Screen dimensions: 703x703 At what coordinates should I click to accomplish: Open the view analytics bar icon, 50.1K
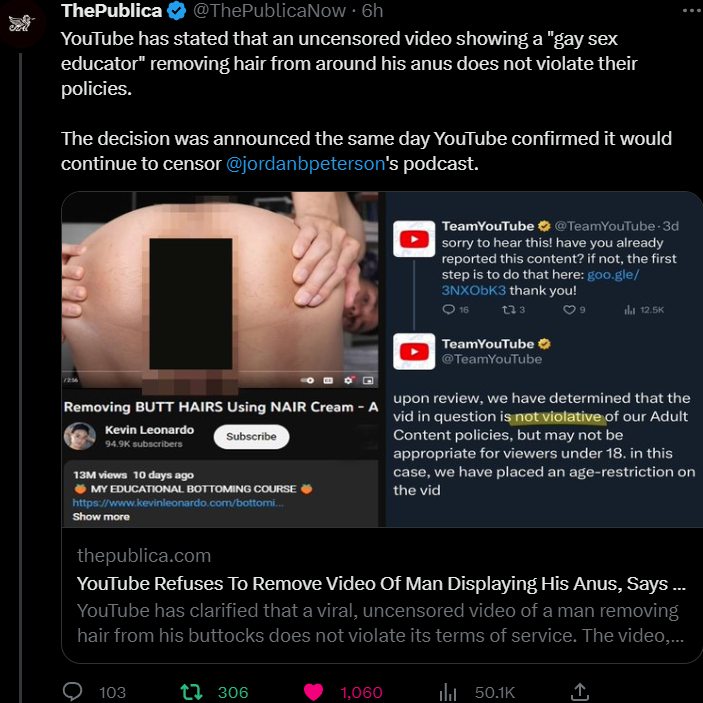[x=447, y=692]
